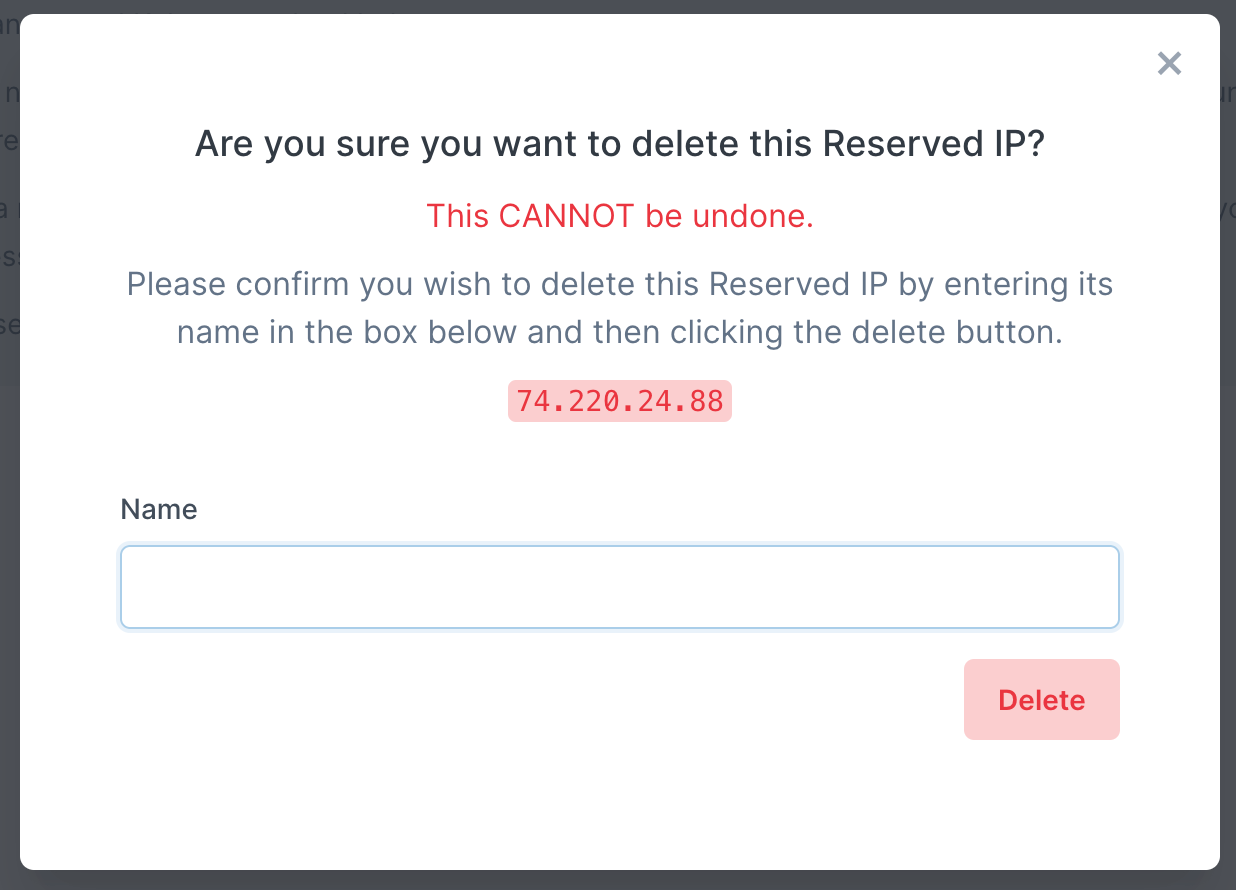Select the 74.220.24.88 IP address badge
This screenshot has height=890, width=1236.
click(620, 401)
